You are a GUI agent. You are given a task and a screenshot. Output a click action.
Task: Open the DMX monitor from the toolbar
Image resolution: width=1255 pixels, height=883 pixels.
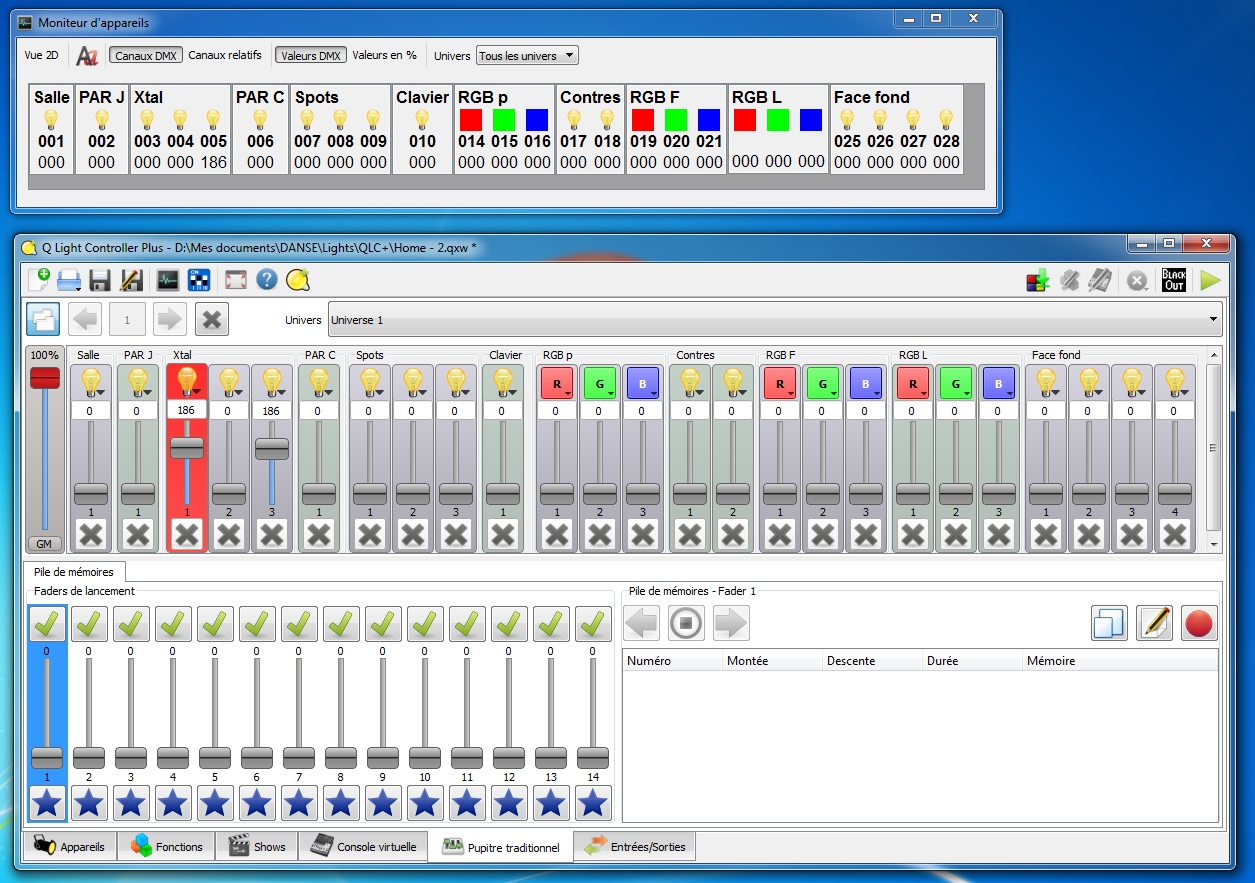tap(166, 280)
